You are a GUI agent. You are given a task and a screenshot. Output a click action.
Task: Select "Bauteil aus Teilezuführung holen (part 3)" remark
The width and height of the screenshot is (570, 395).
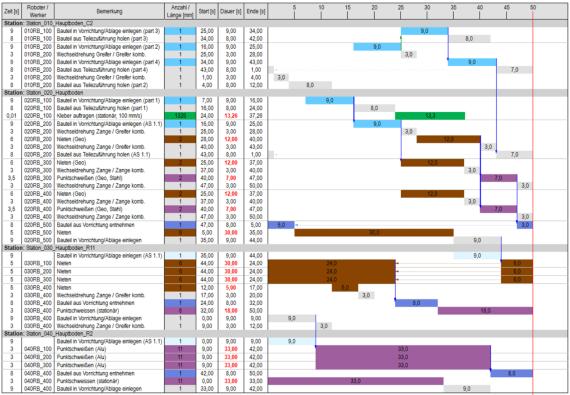click(102, 39)
